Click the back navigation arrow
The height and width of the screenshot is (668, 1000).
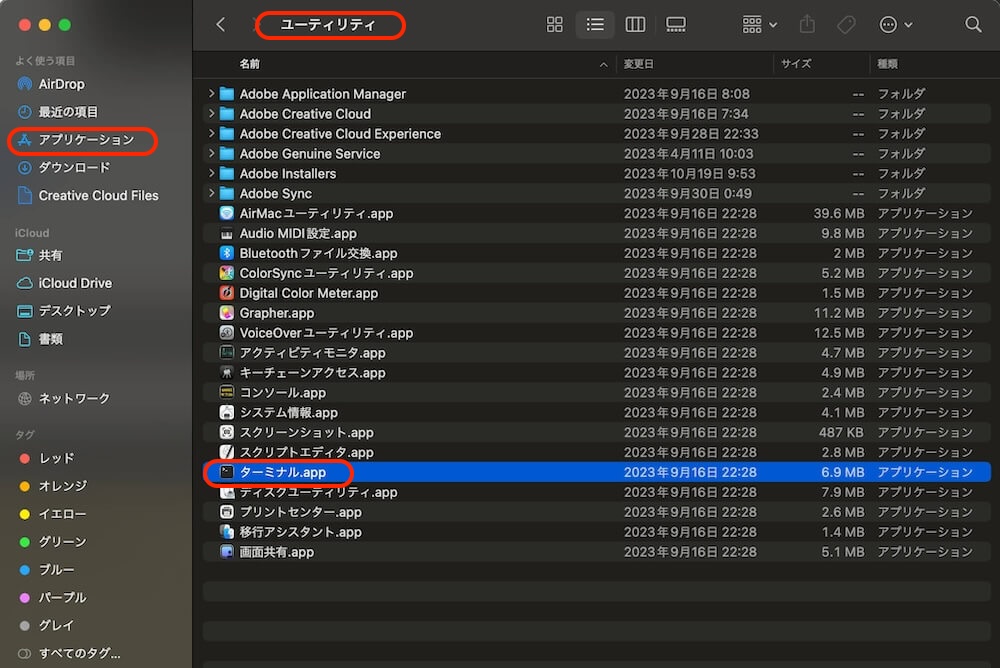(x=221, y=25)
